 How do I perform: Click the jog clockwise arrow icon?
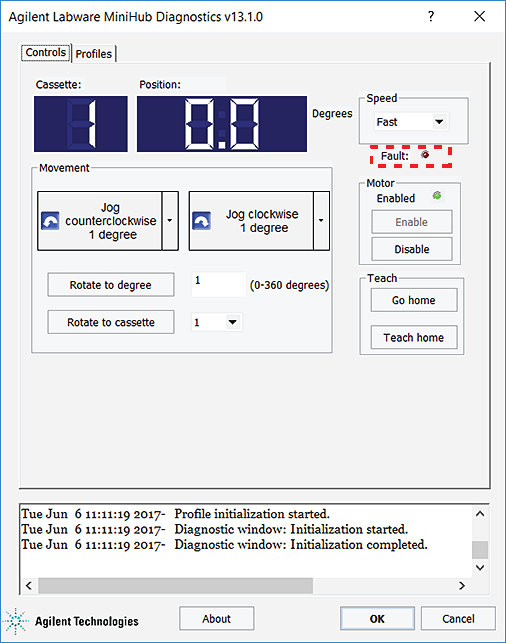tap(202, 221)
